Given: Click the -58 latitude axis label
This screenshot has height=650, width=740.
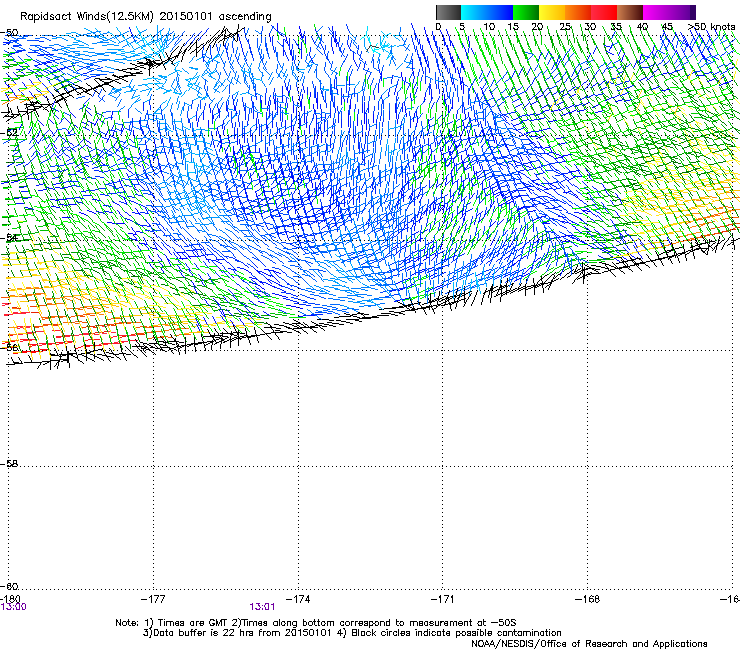Looking at the screenshot, I should pos(9,464).
